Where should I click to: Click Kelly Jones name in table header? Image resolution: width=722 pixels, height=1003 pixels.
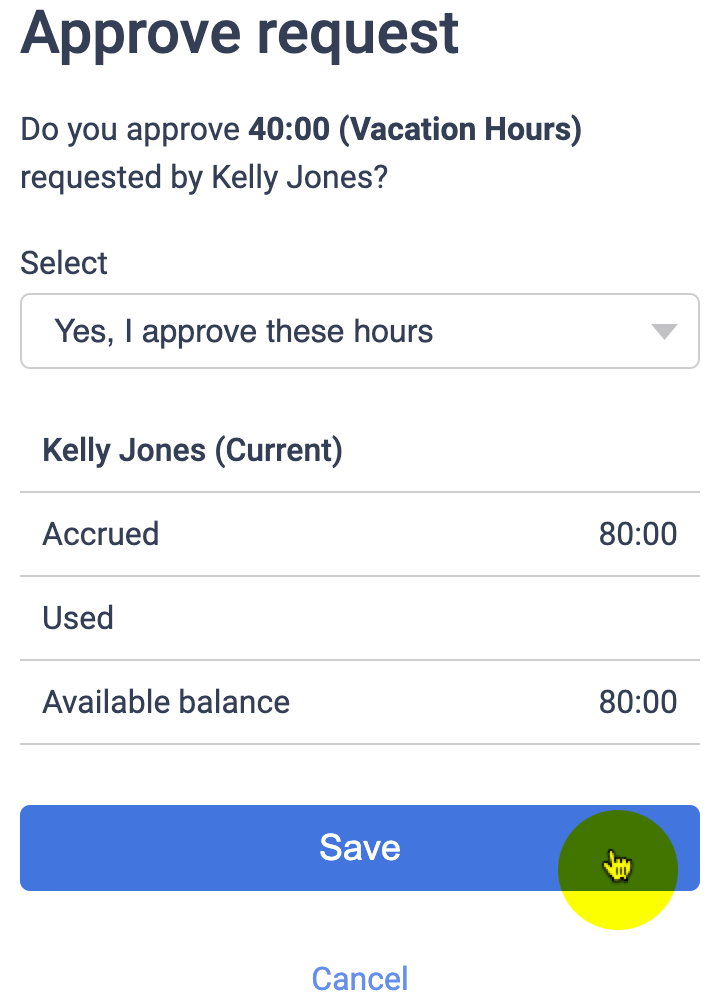124,450
